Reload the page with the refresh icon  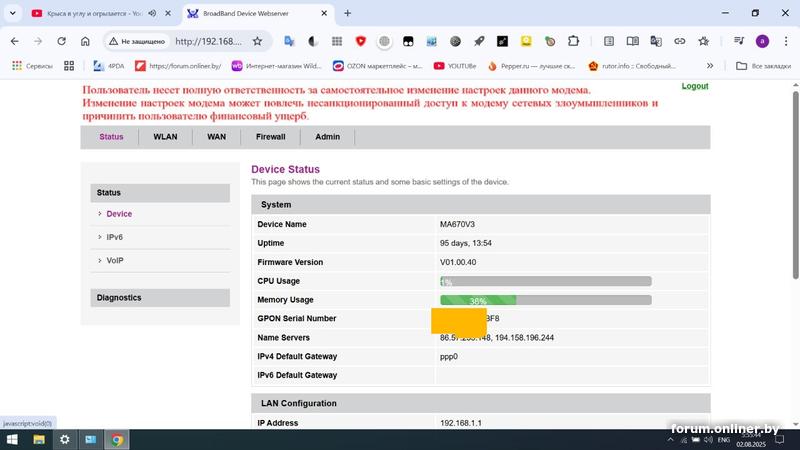tap(61, 41)
